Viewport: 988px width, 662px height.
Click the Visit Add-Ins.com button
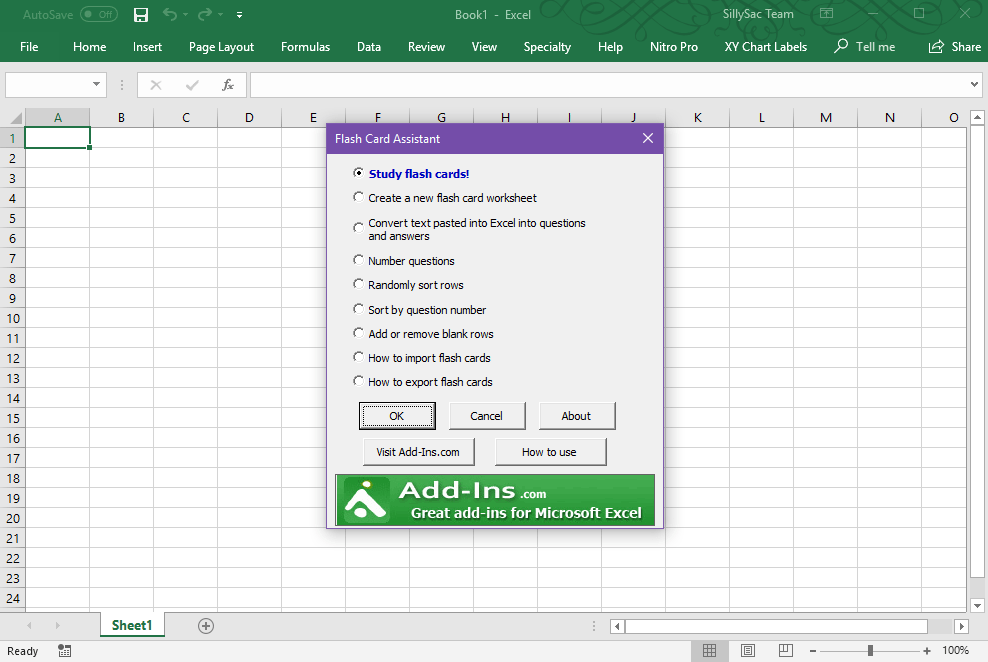pos(418,451)
